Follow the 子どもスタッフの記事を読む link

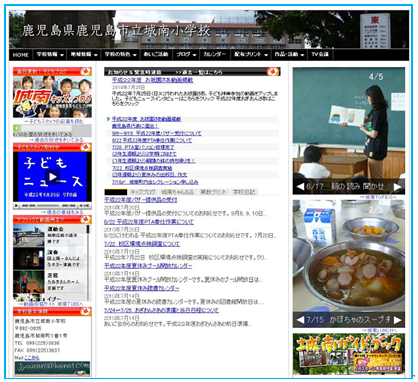point(53,122)
